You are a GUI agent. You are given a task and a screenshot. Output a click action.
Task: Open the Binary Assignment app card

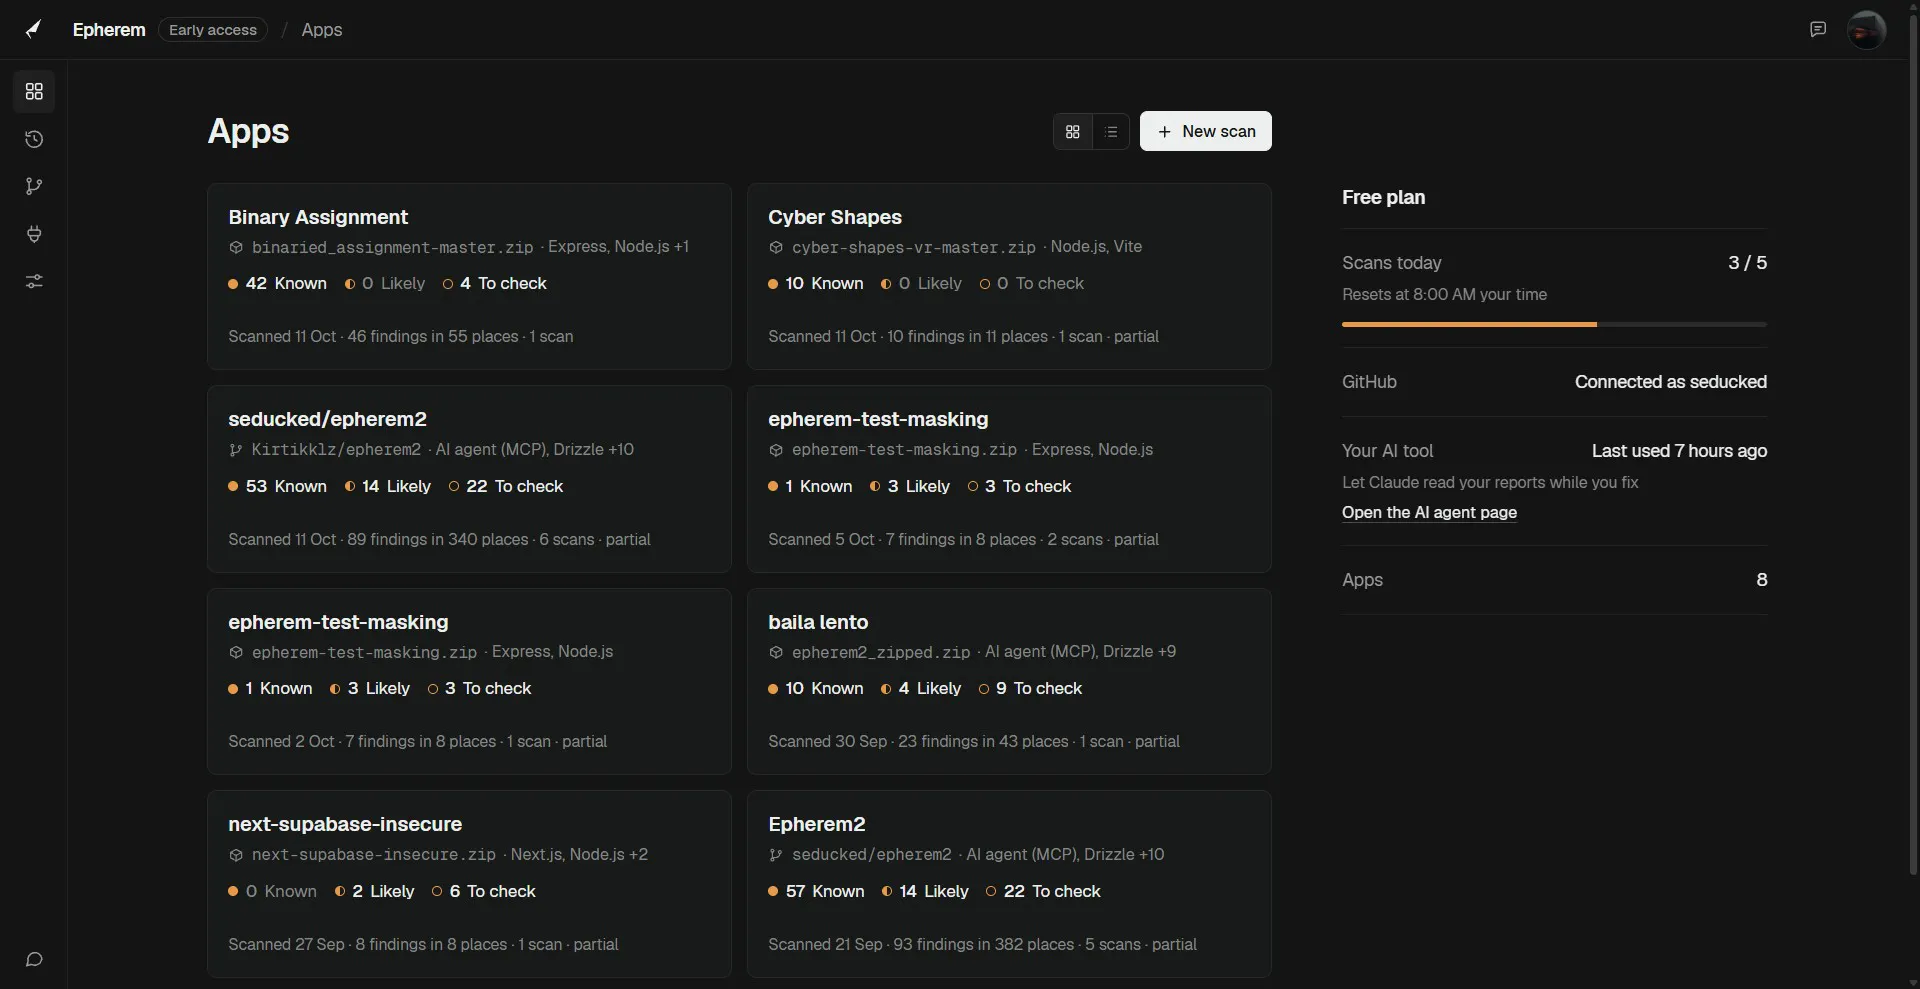point(469,276)
